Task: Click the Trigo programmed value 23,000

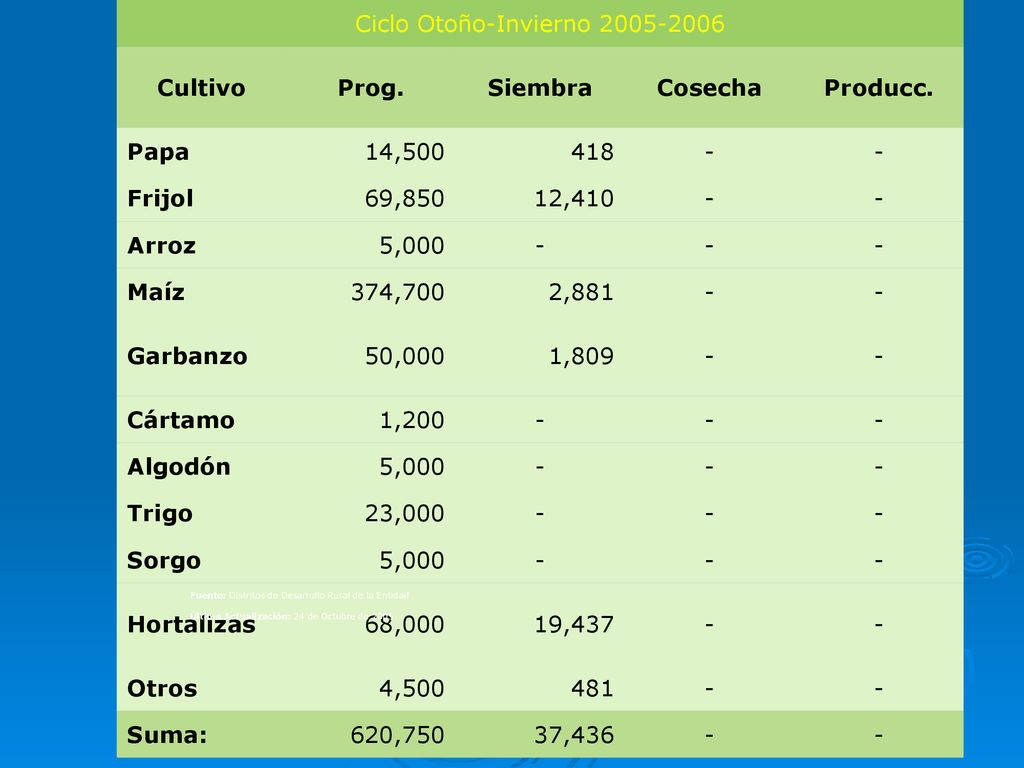Action: (404, 513)
